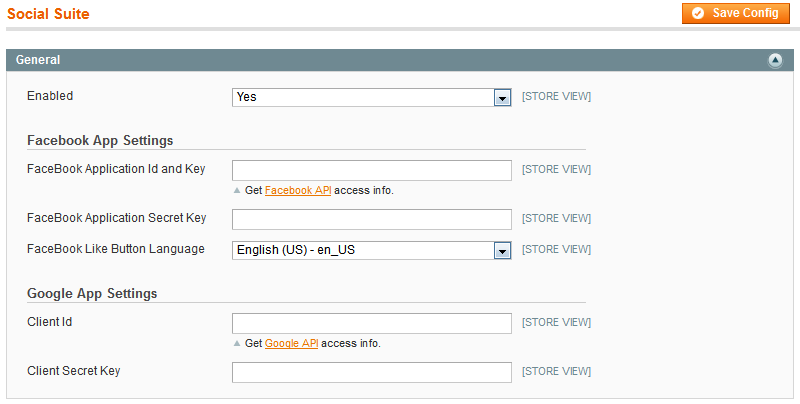Click the Language dropdown arrow button

click(503, 250)
